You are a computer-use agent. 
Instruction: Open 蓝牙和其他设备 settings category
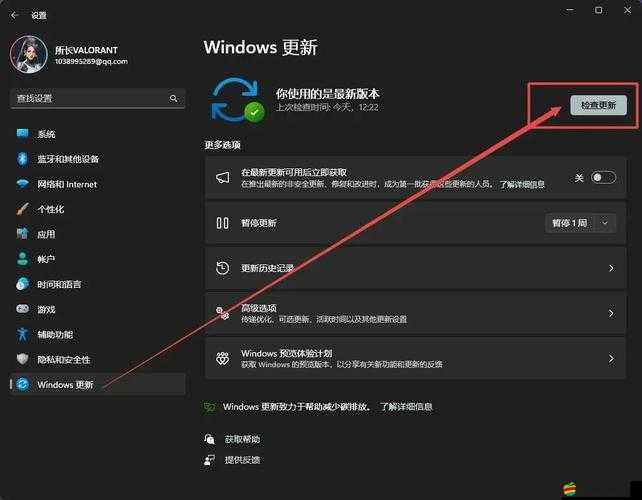point(97,159)
